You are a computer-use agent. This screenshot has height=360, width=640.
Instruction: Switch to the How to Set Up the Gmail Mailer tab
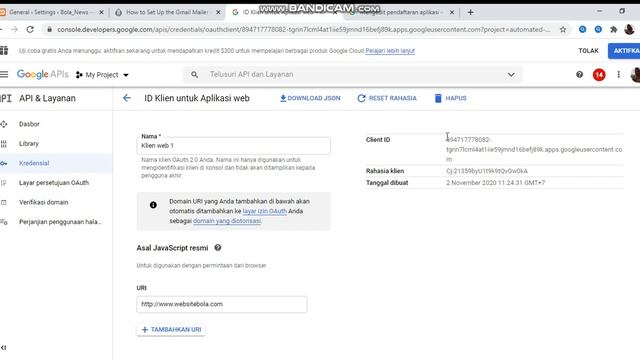coord(167,12)
